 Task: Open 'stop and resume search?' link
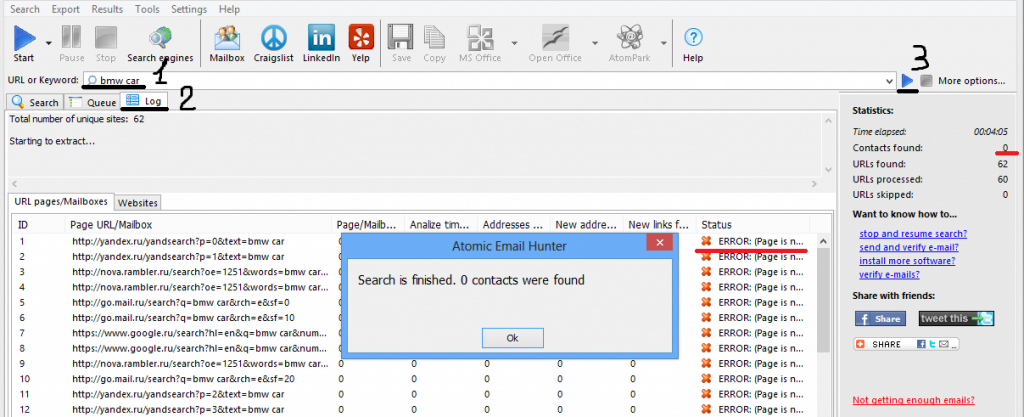point(913,233)
